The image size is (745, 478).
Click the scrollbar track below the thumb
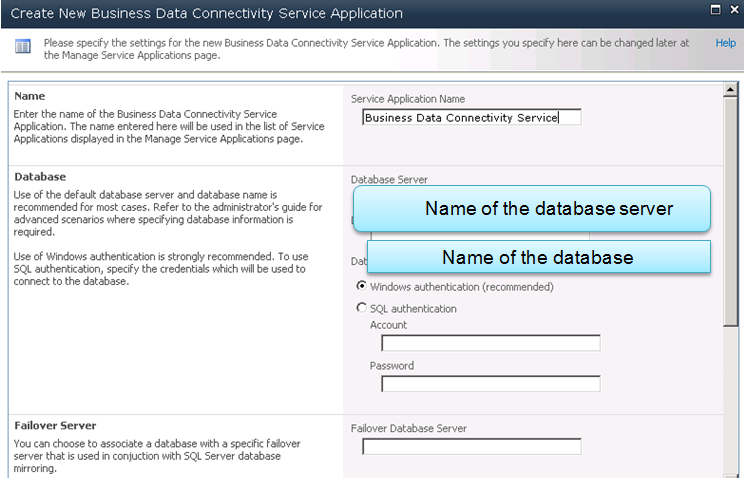pos(731,400)
